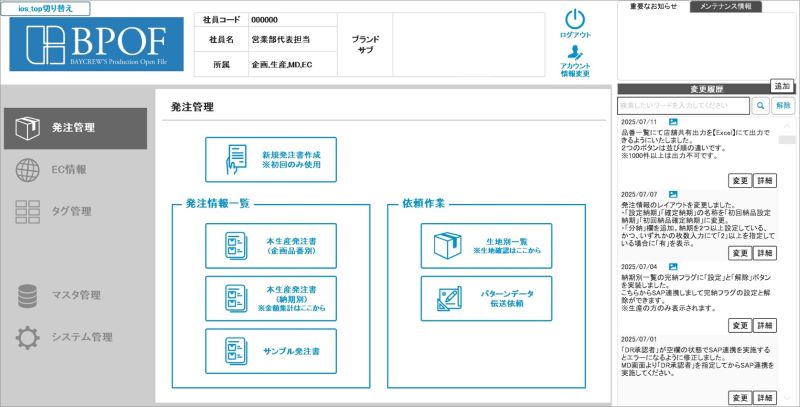
Task: Open 本生産発注書(企画品番別) tile
Action: (x=271, y=245)
